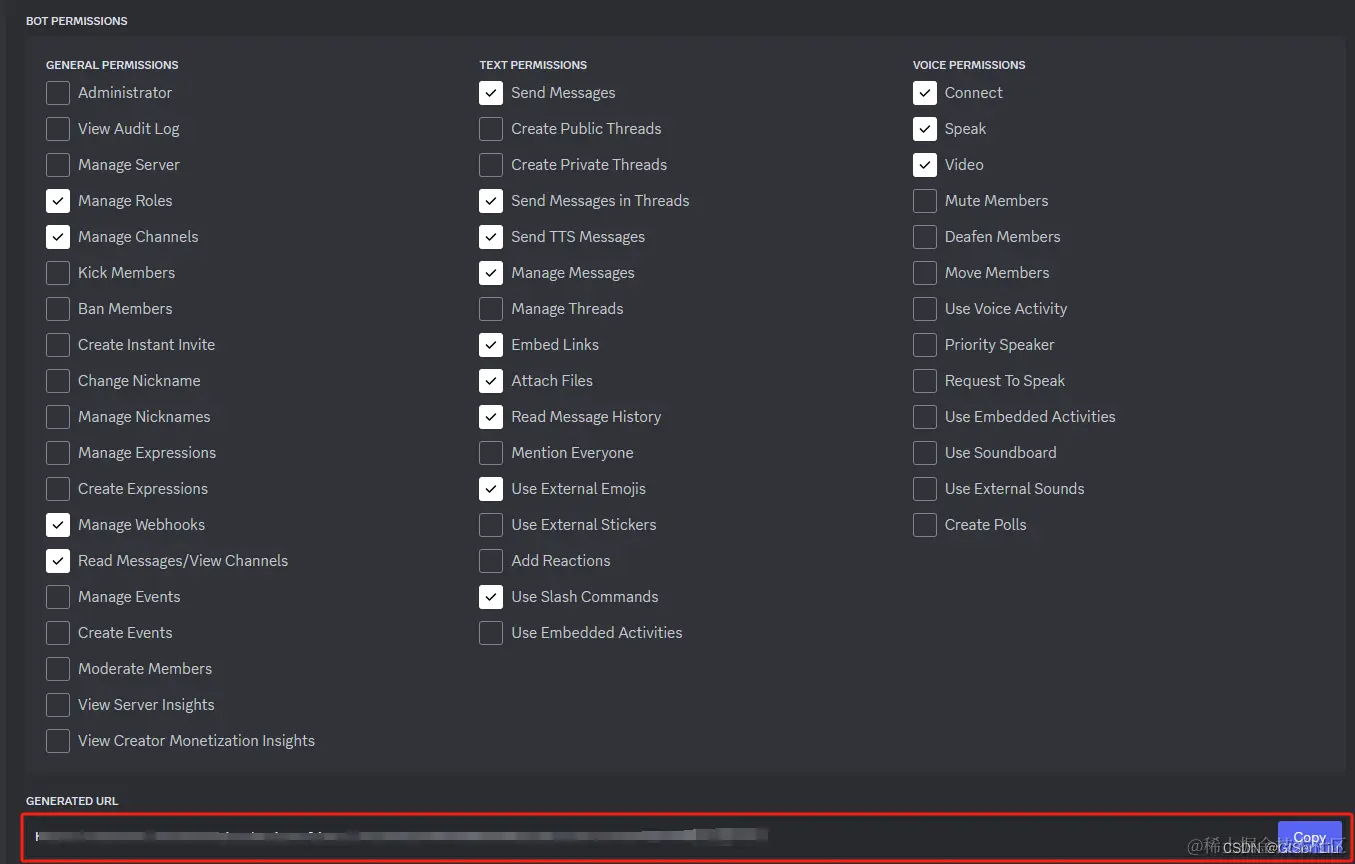Tick the Create Events checkbox
Viewport: 1355px width, 864px height.
point(58,633)
